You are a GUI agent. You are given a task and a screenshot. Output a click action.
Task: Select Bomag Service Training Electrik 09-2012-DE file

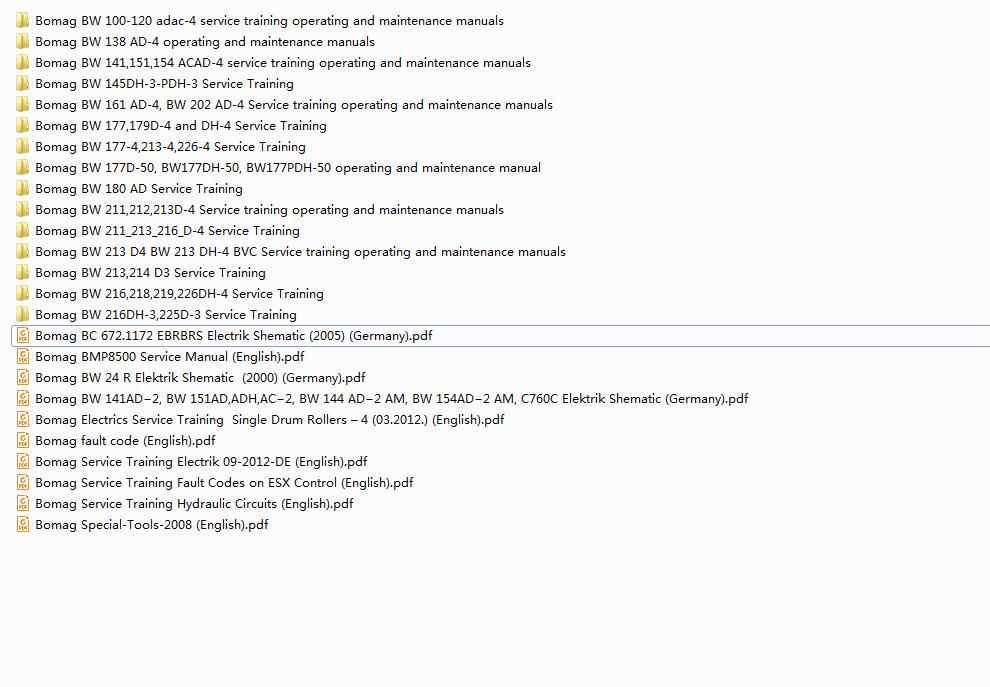tap(201, 462)
